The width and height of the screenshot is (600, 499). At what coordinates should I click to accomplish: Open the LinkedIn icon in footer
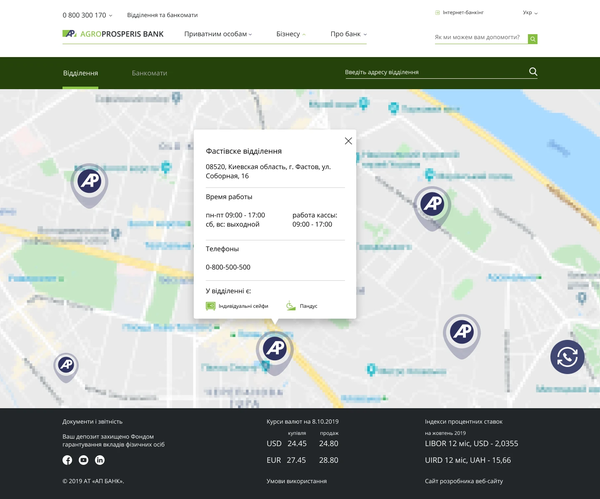100,460
